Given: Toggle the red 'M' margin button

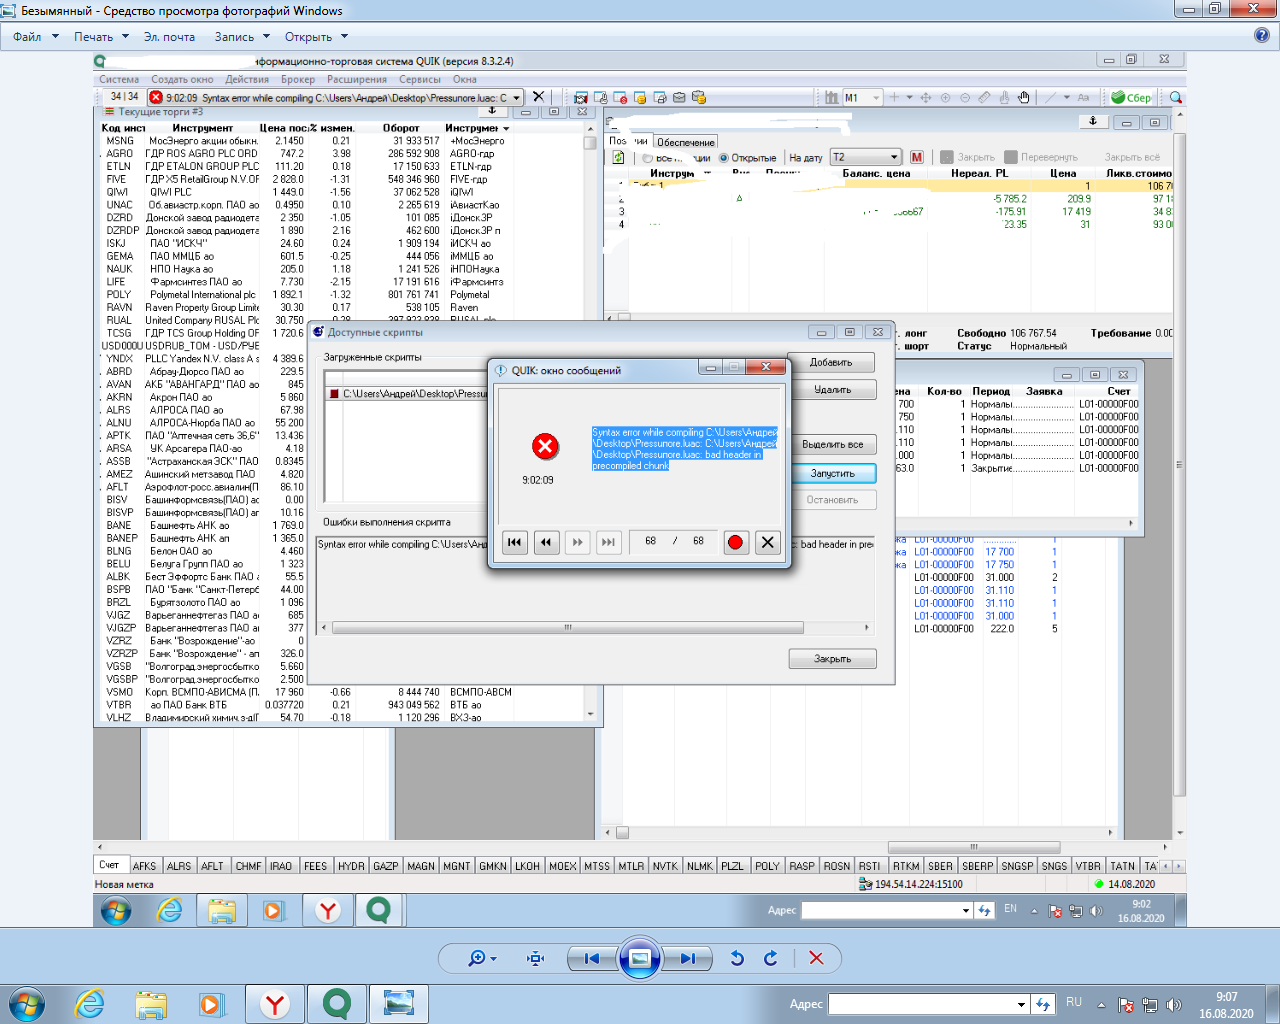Looking at the screenshot, I should 917,157.
